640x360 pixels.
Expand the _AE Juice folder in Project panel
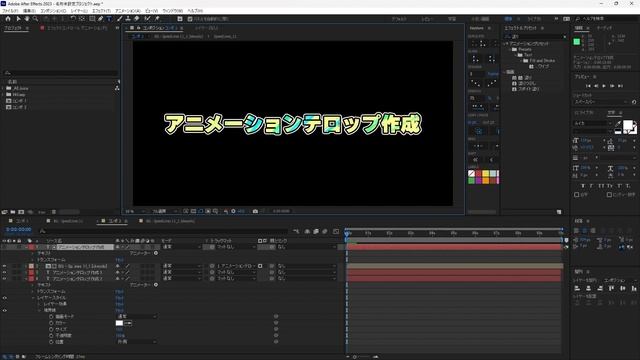3,88
